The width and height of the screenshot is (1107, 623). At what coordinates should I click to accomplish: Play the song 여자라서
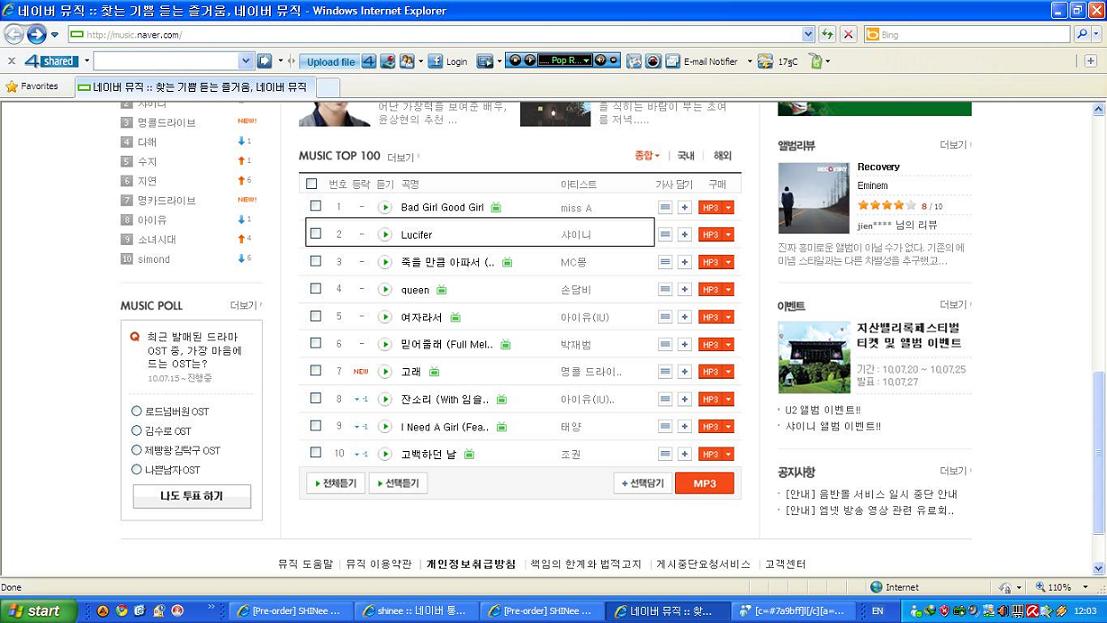click(385, 317)
